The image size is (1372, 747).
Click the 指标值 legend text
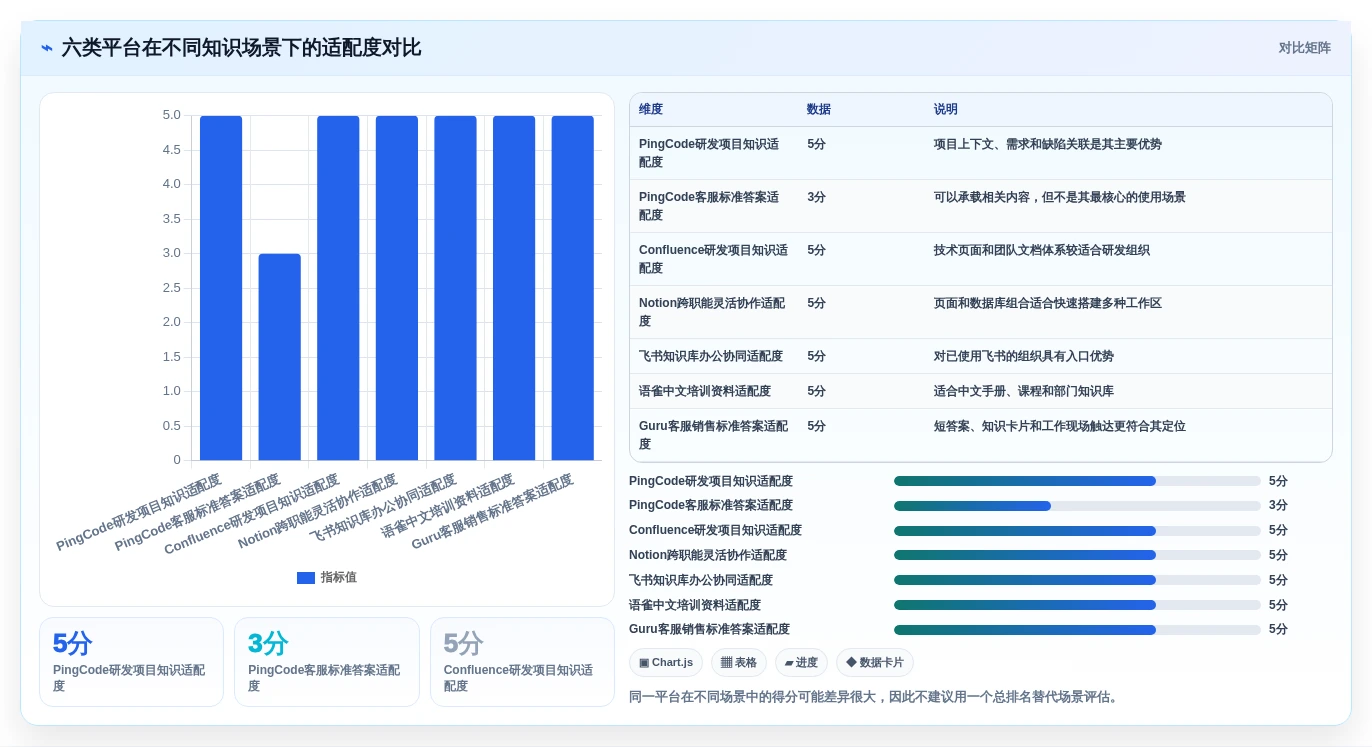[x=338, y=577]
